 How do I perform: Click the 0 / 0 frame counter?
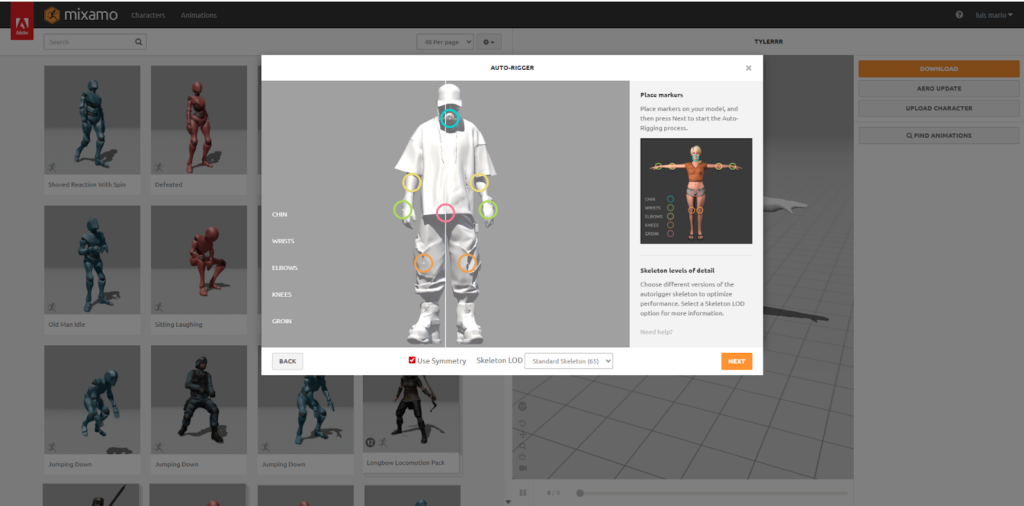552,493
